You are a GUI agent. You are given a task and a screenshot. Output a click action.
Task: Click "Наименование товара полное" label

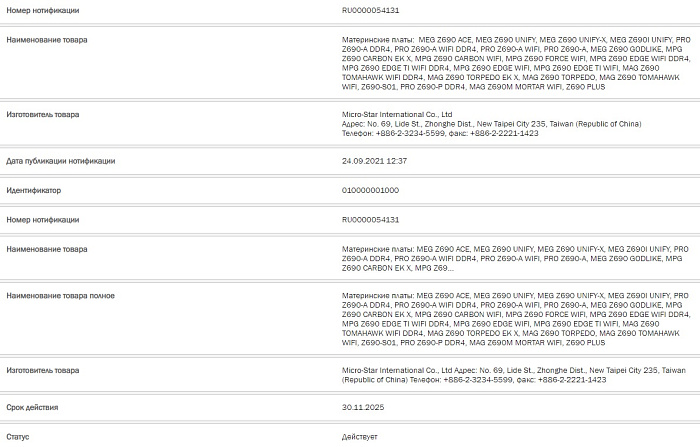[60, 296]
